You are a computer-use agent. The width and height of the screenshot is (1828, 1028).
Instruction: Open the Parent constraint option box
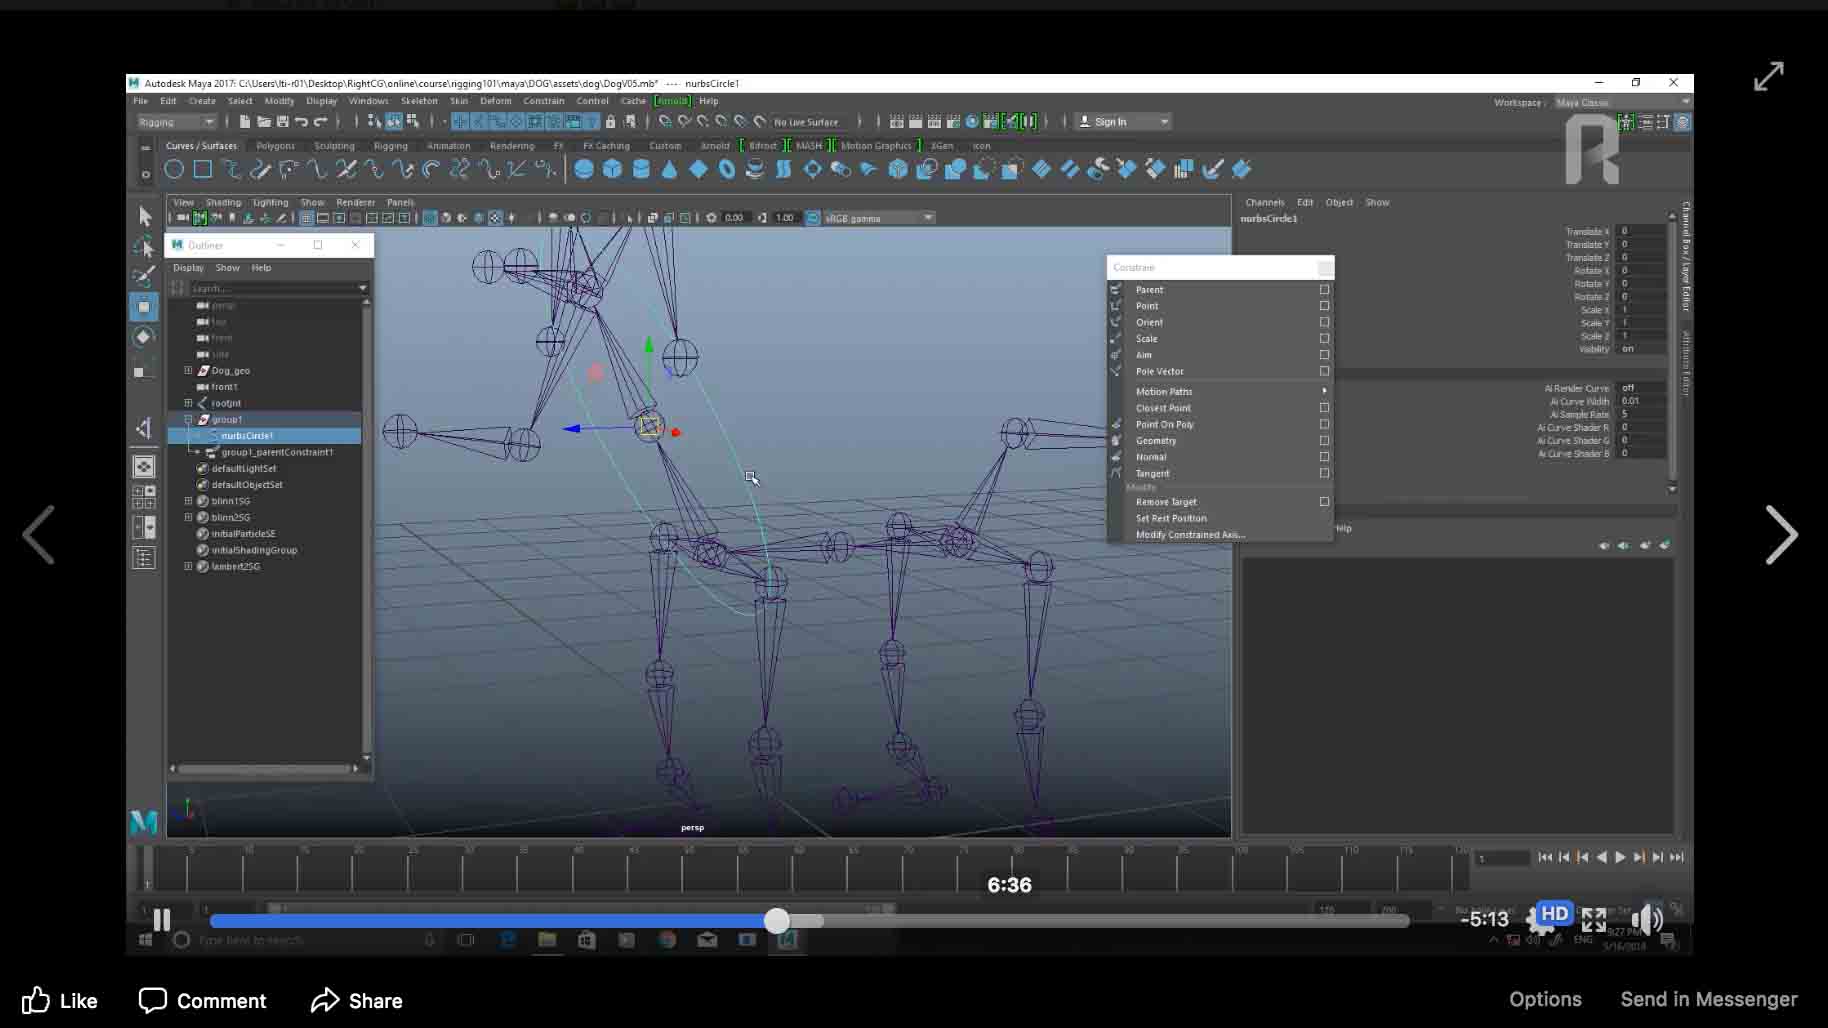[1324, 290]
